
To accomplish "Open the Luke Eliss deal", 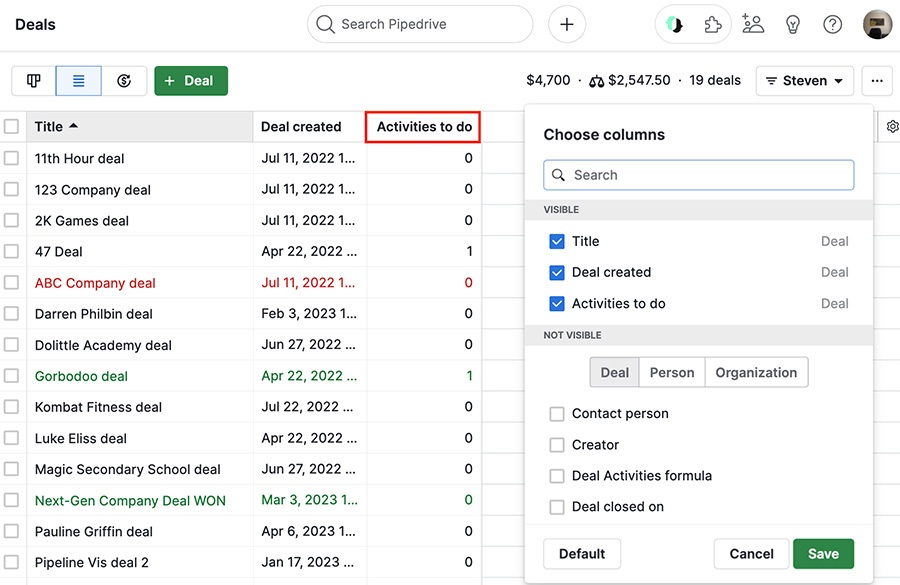I will pyautogui.click(x=80, y=439).
